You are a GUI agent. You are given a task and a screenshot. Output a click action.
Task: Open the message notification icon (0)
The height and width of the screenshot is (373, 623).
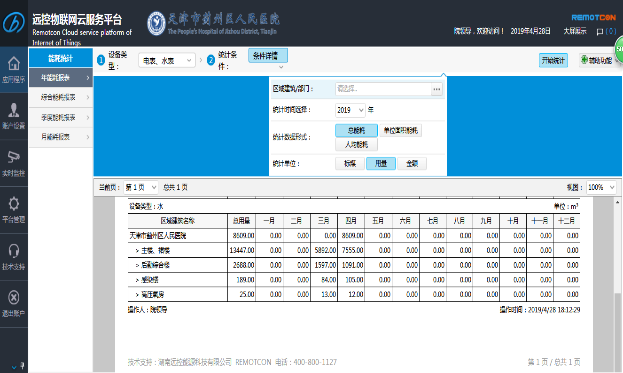606,31
